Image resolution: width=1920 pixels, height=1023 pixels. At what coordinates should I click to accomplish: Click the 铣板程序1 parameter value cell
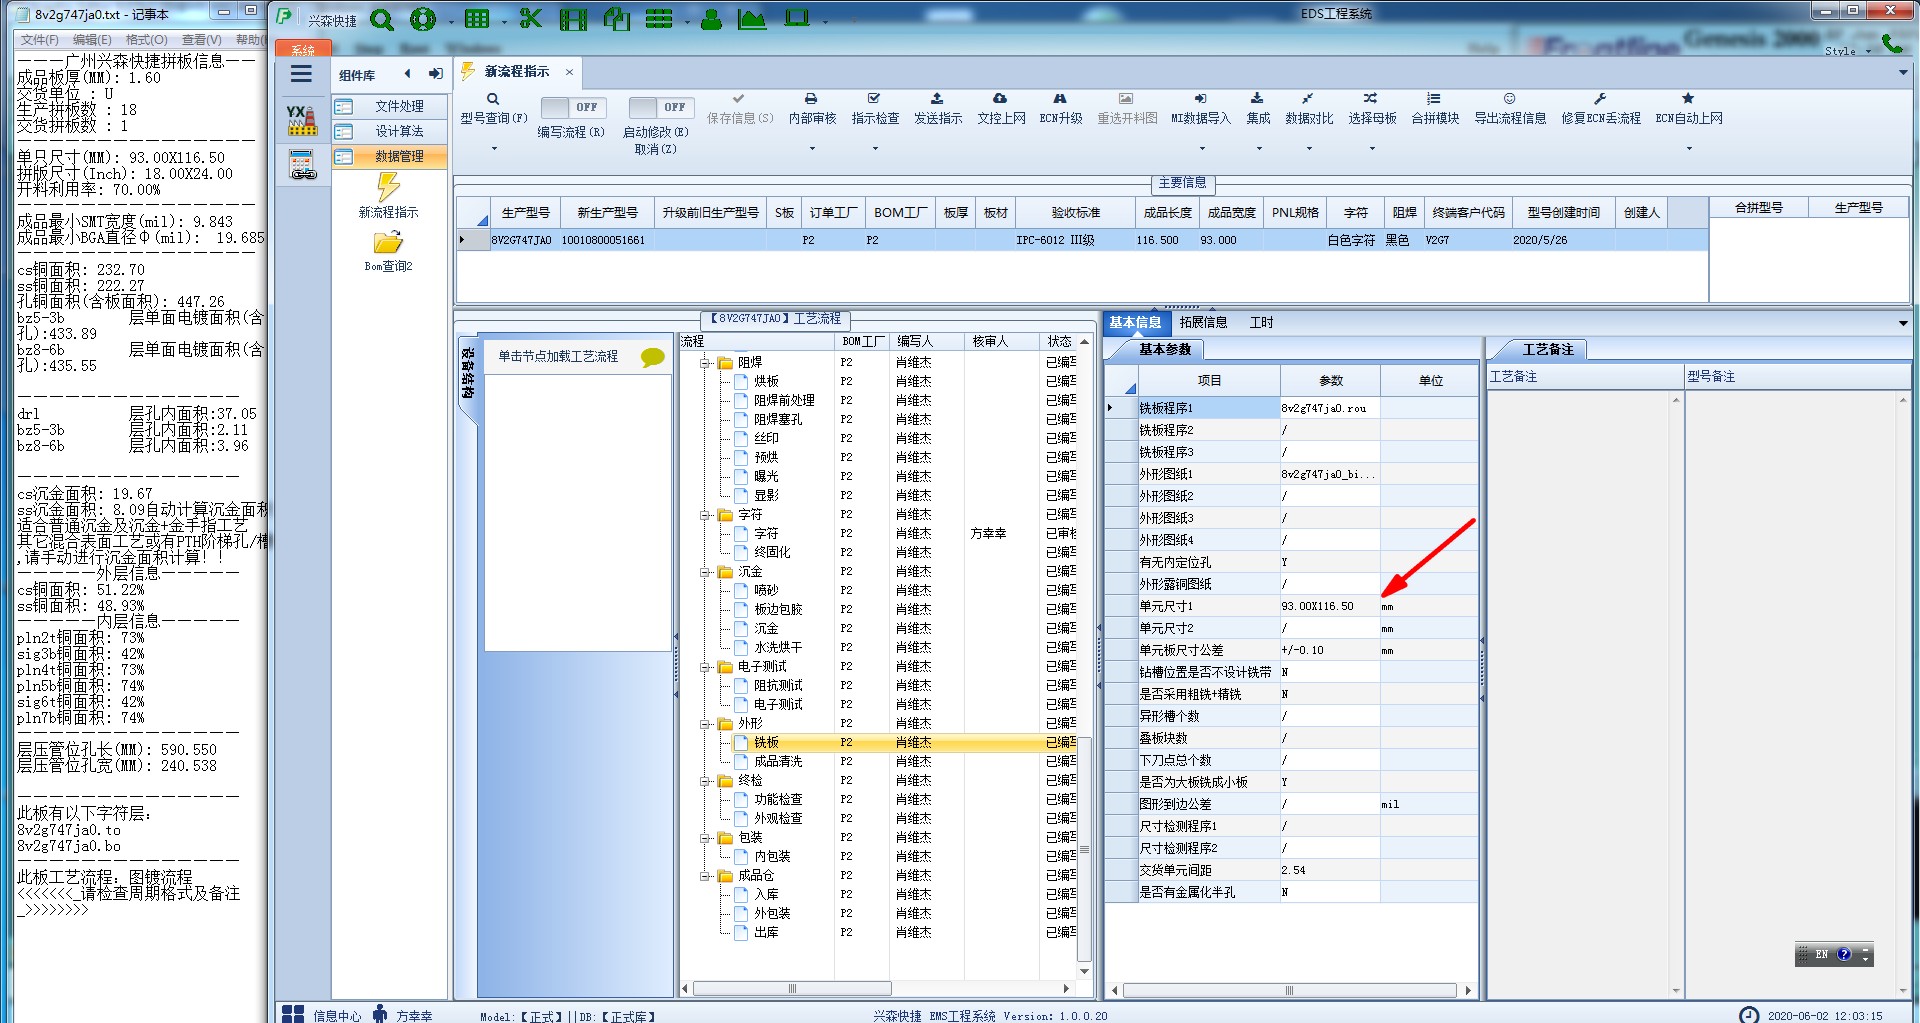[1330, 408]
